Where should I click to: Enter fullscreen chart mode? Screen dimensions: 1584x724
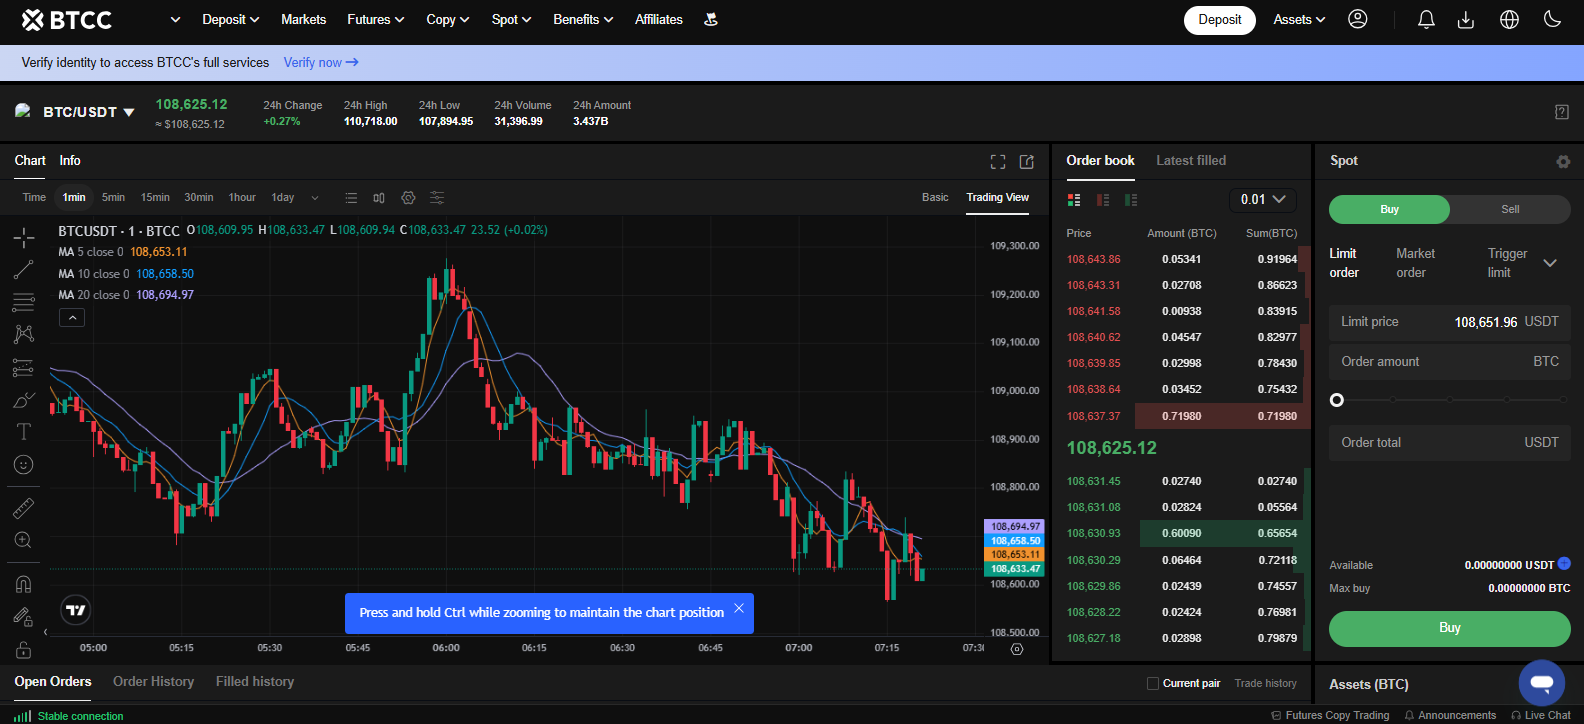tap(998, 162)
